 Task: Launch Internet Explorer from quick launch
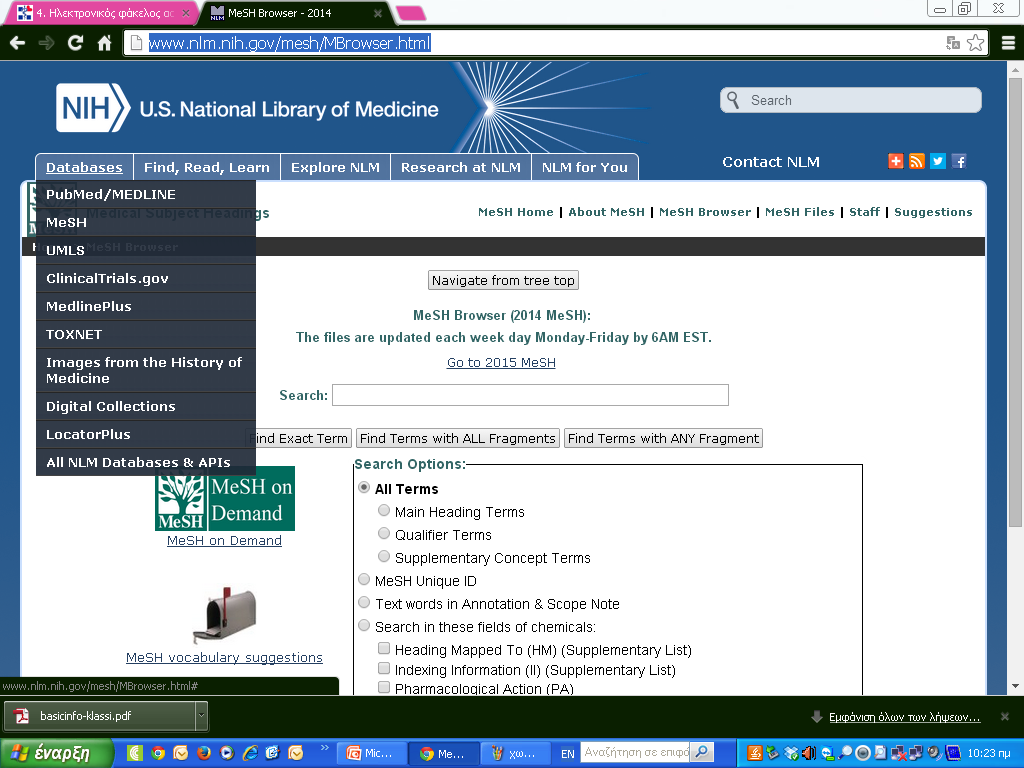coord(250,753)
